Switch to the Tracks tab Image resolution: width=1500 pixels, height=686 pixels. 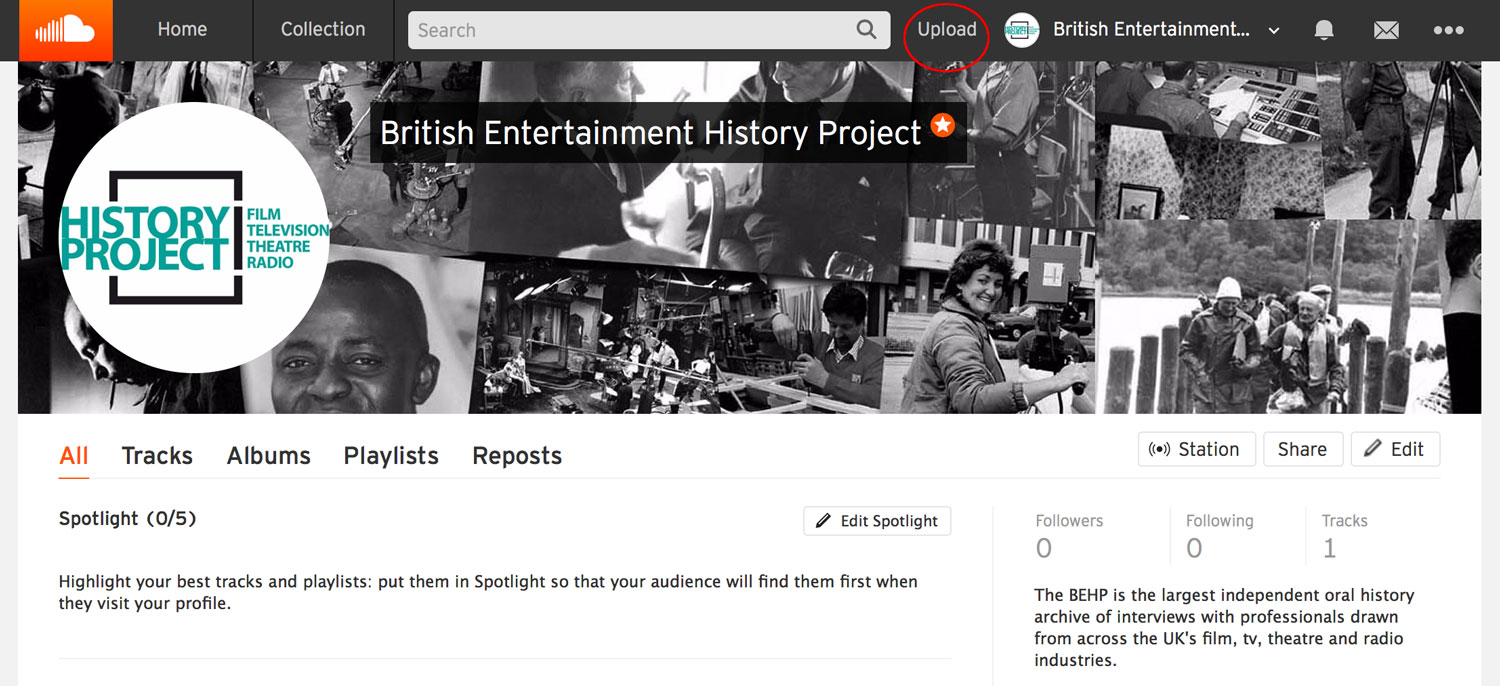coord(157,456)
